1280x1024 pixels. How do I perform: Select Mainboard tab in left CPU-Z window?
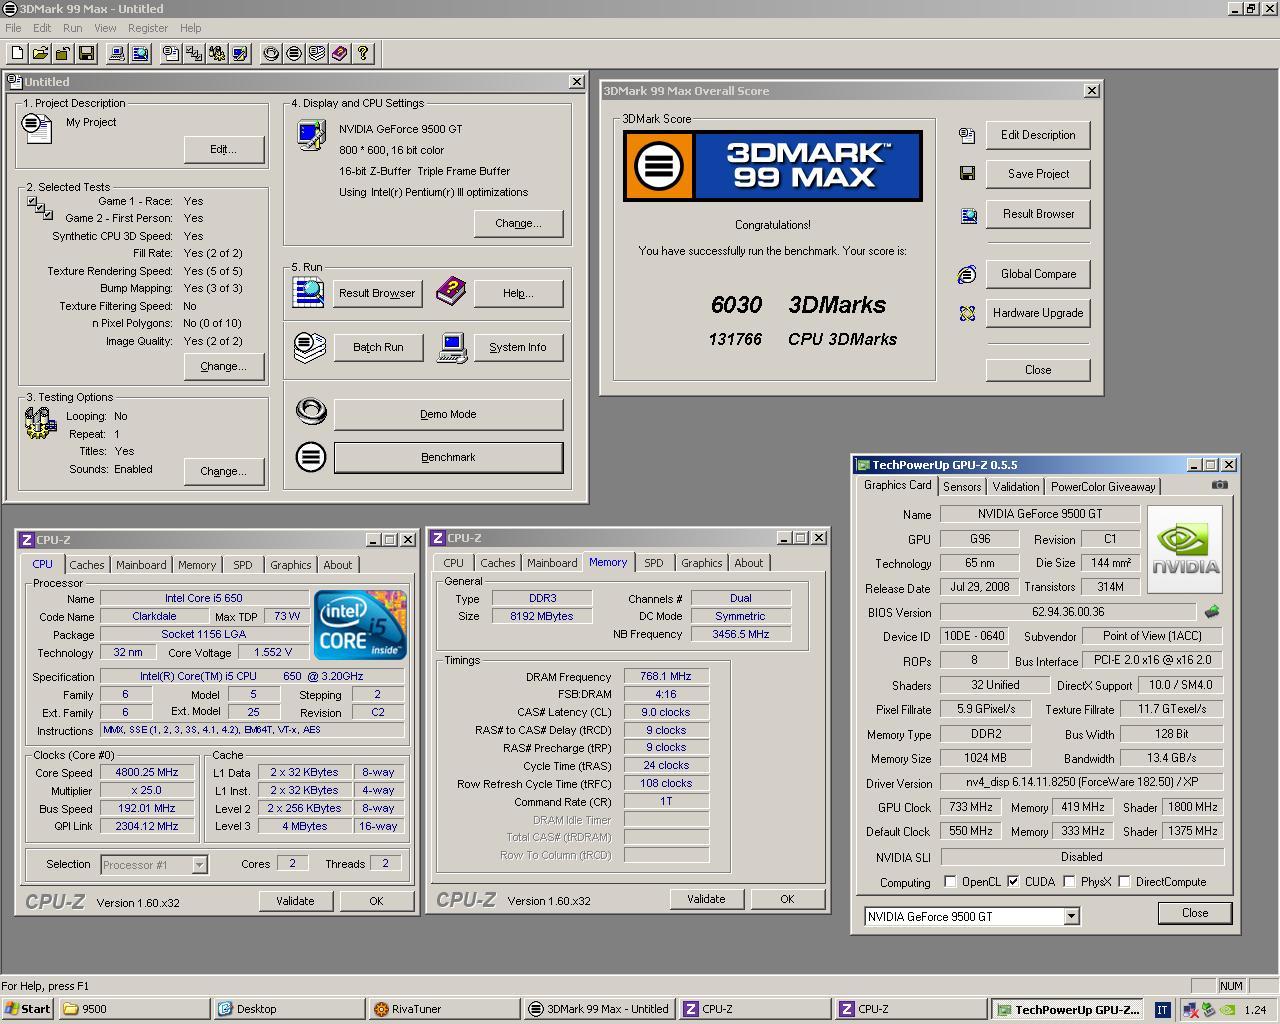pos(141,565)
